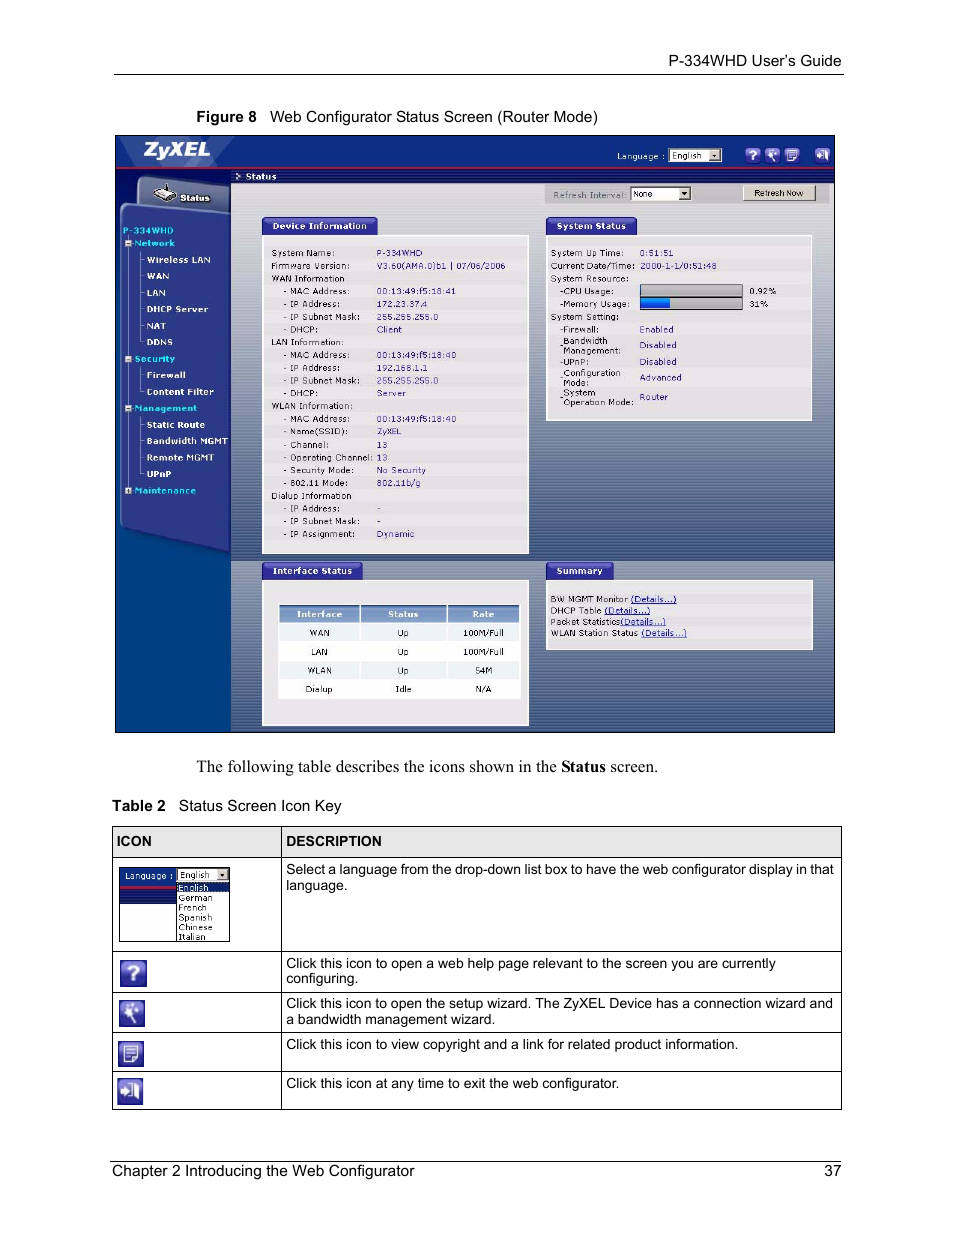This screenshot has height=1235, width=954.
Task: Launch the setup wizard icon in the header
Action: coord(772,155)
